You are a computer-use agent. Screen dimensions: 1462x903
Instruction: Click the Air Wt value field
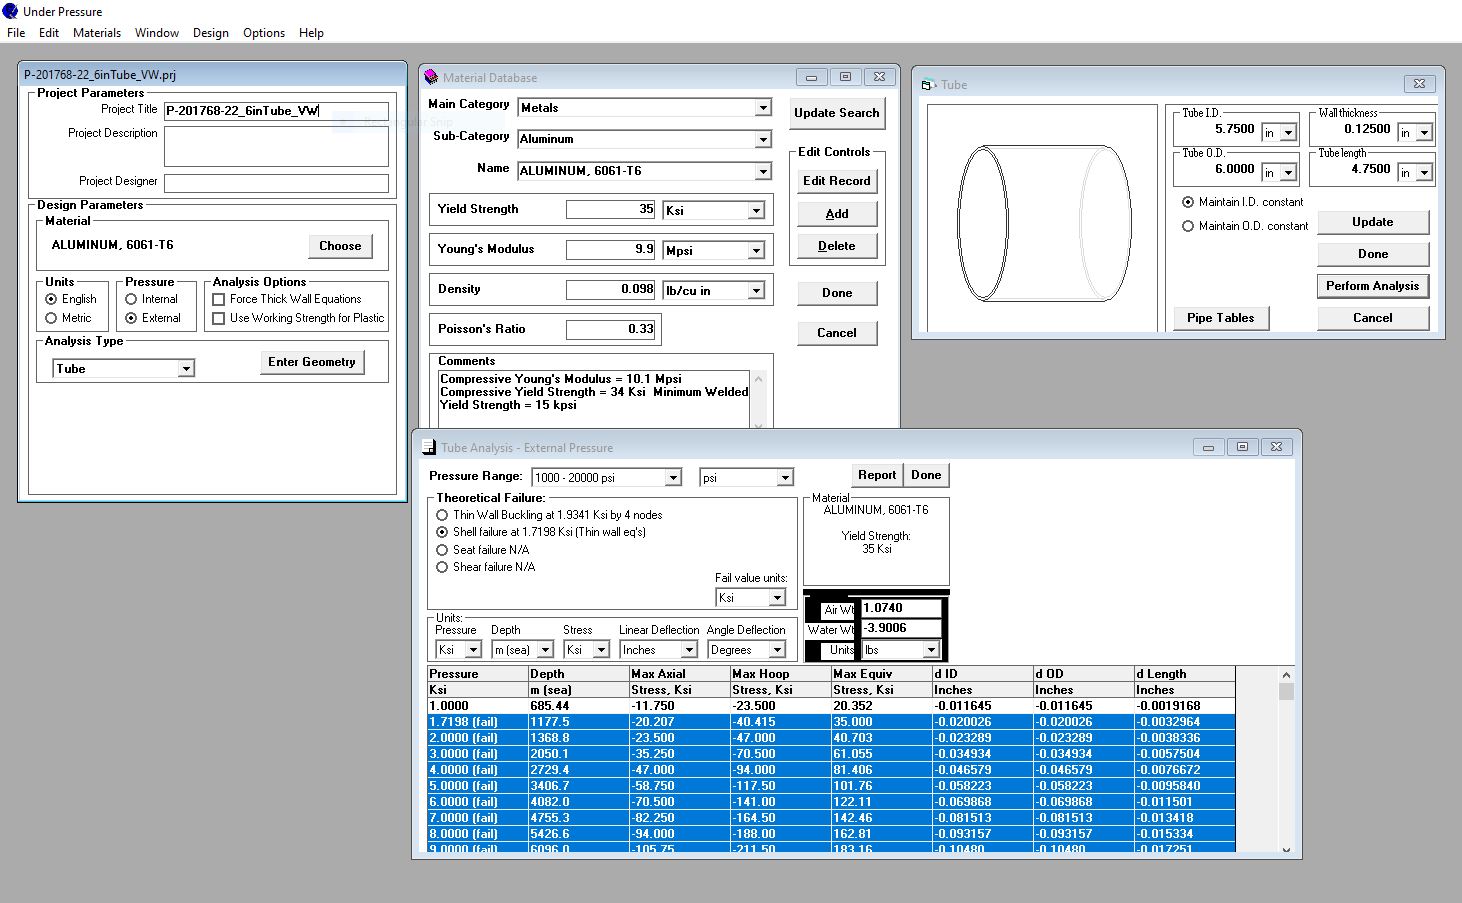click(x=901, y=608)
